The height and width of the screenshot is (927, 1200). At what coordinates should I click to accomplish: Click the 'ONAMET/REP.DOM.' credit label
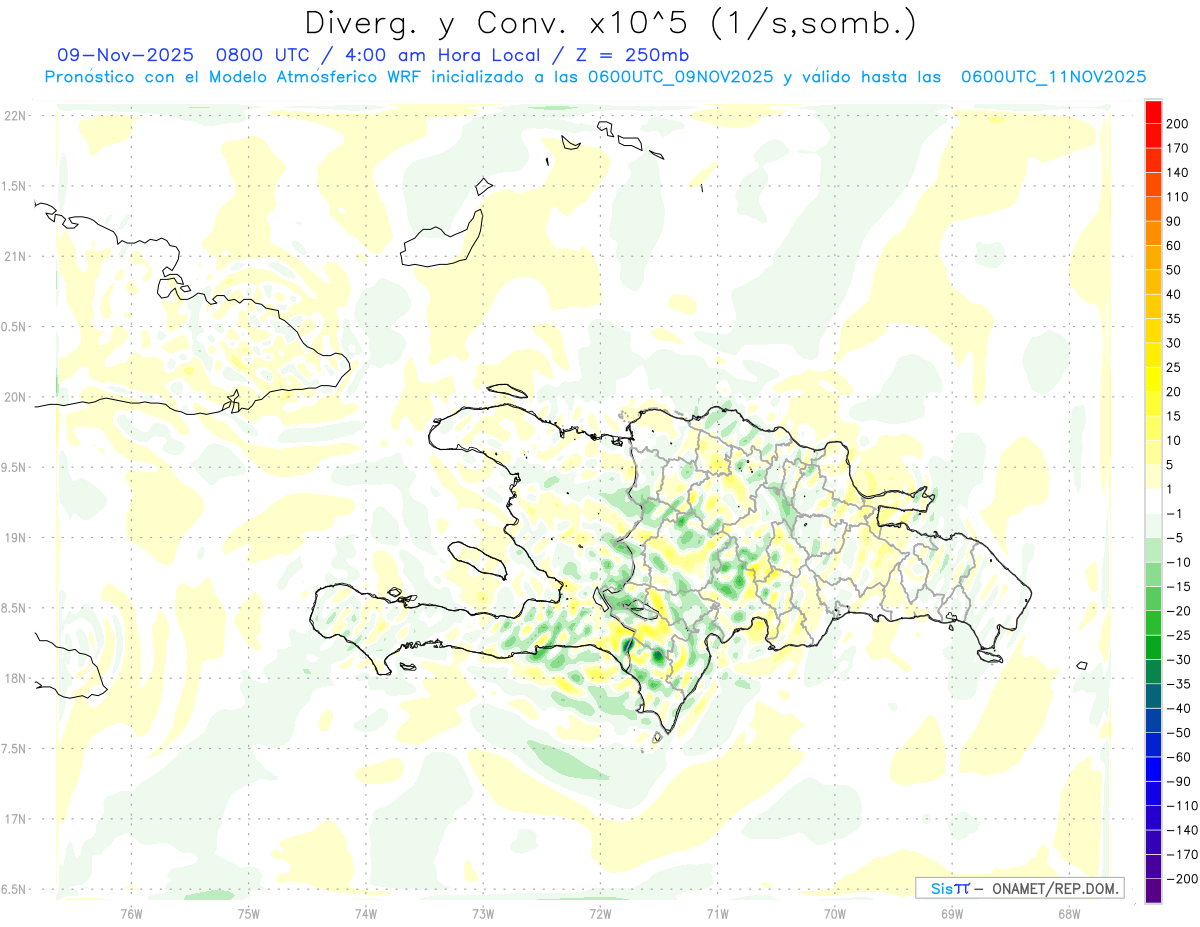[x=1055, y=888]
